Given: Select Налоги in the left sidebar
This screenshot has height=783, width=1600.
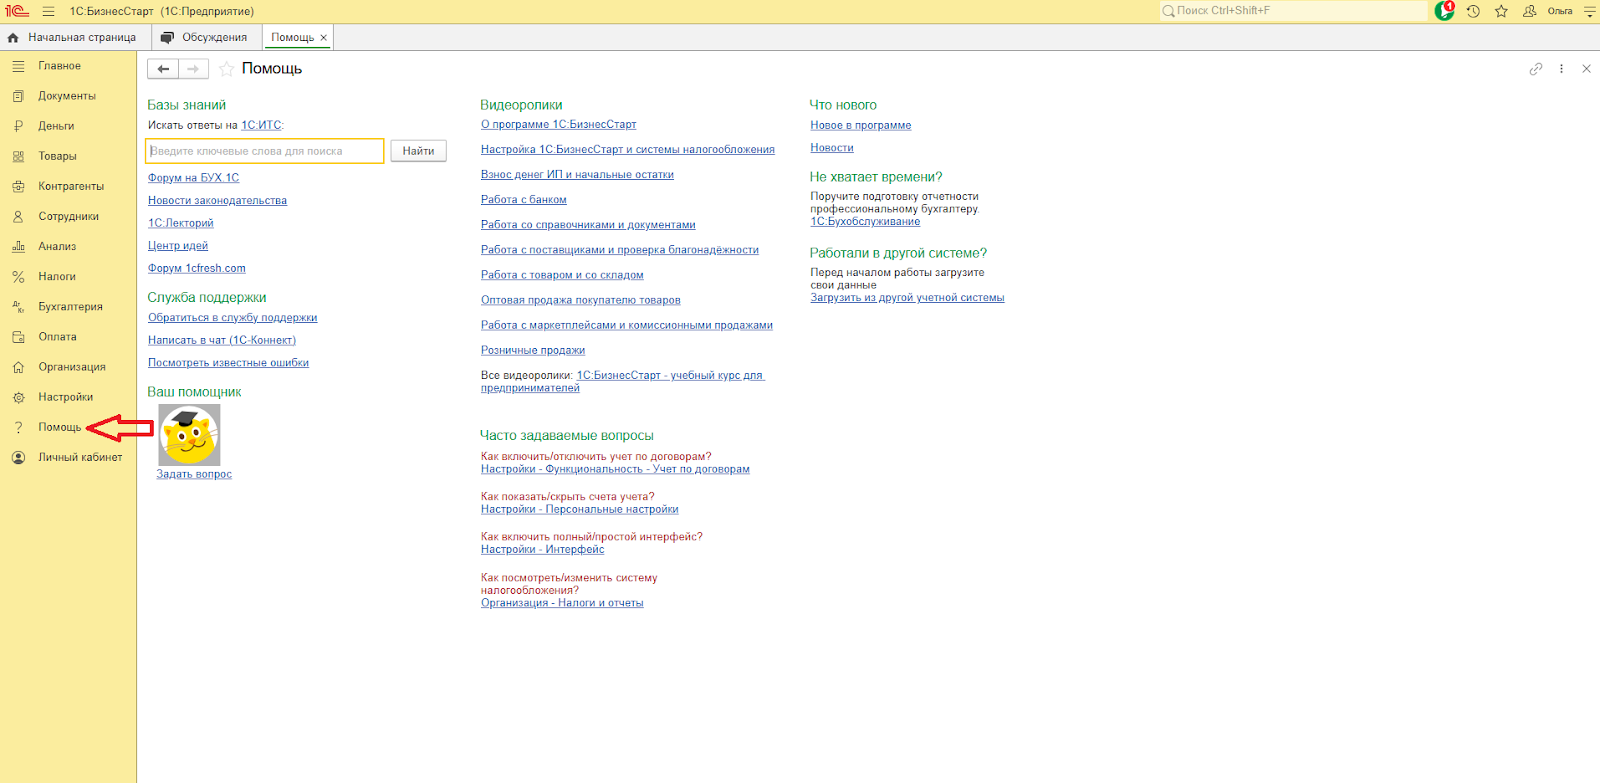Looking at the screenshot, I should pos(57,277).
